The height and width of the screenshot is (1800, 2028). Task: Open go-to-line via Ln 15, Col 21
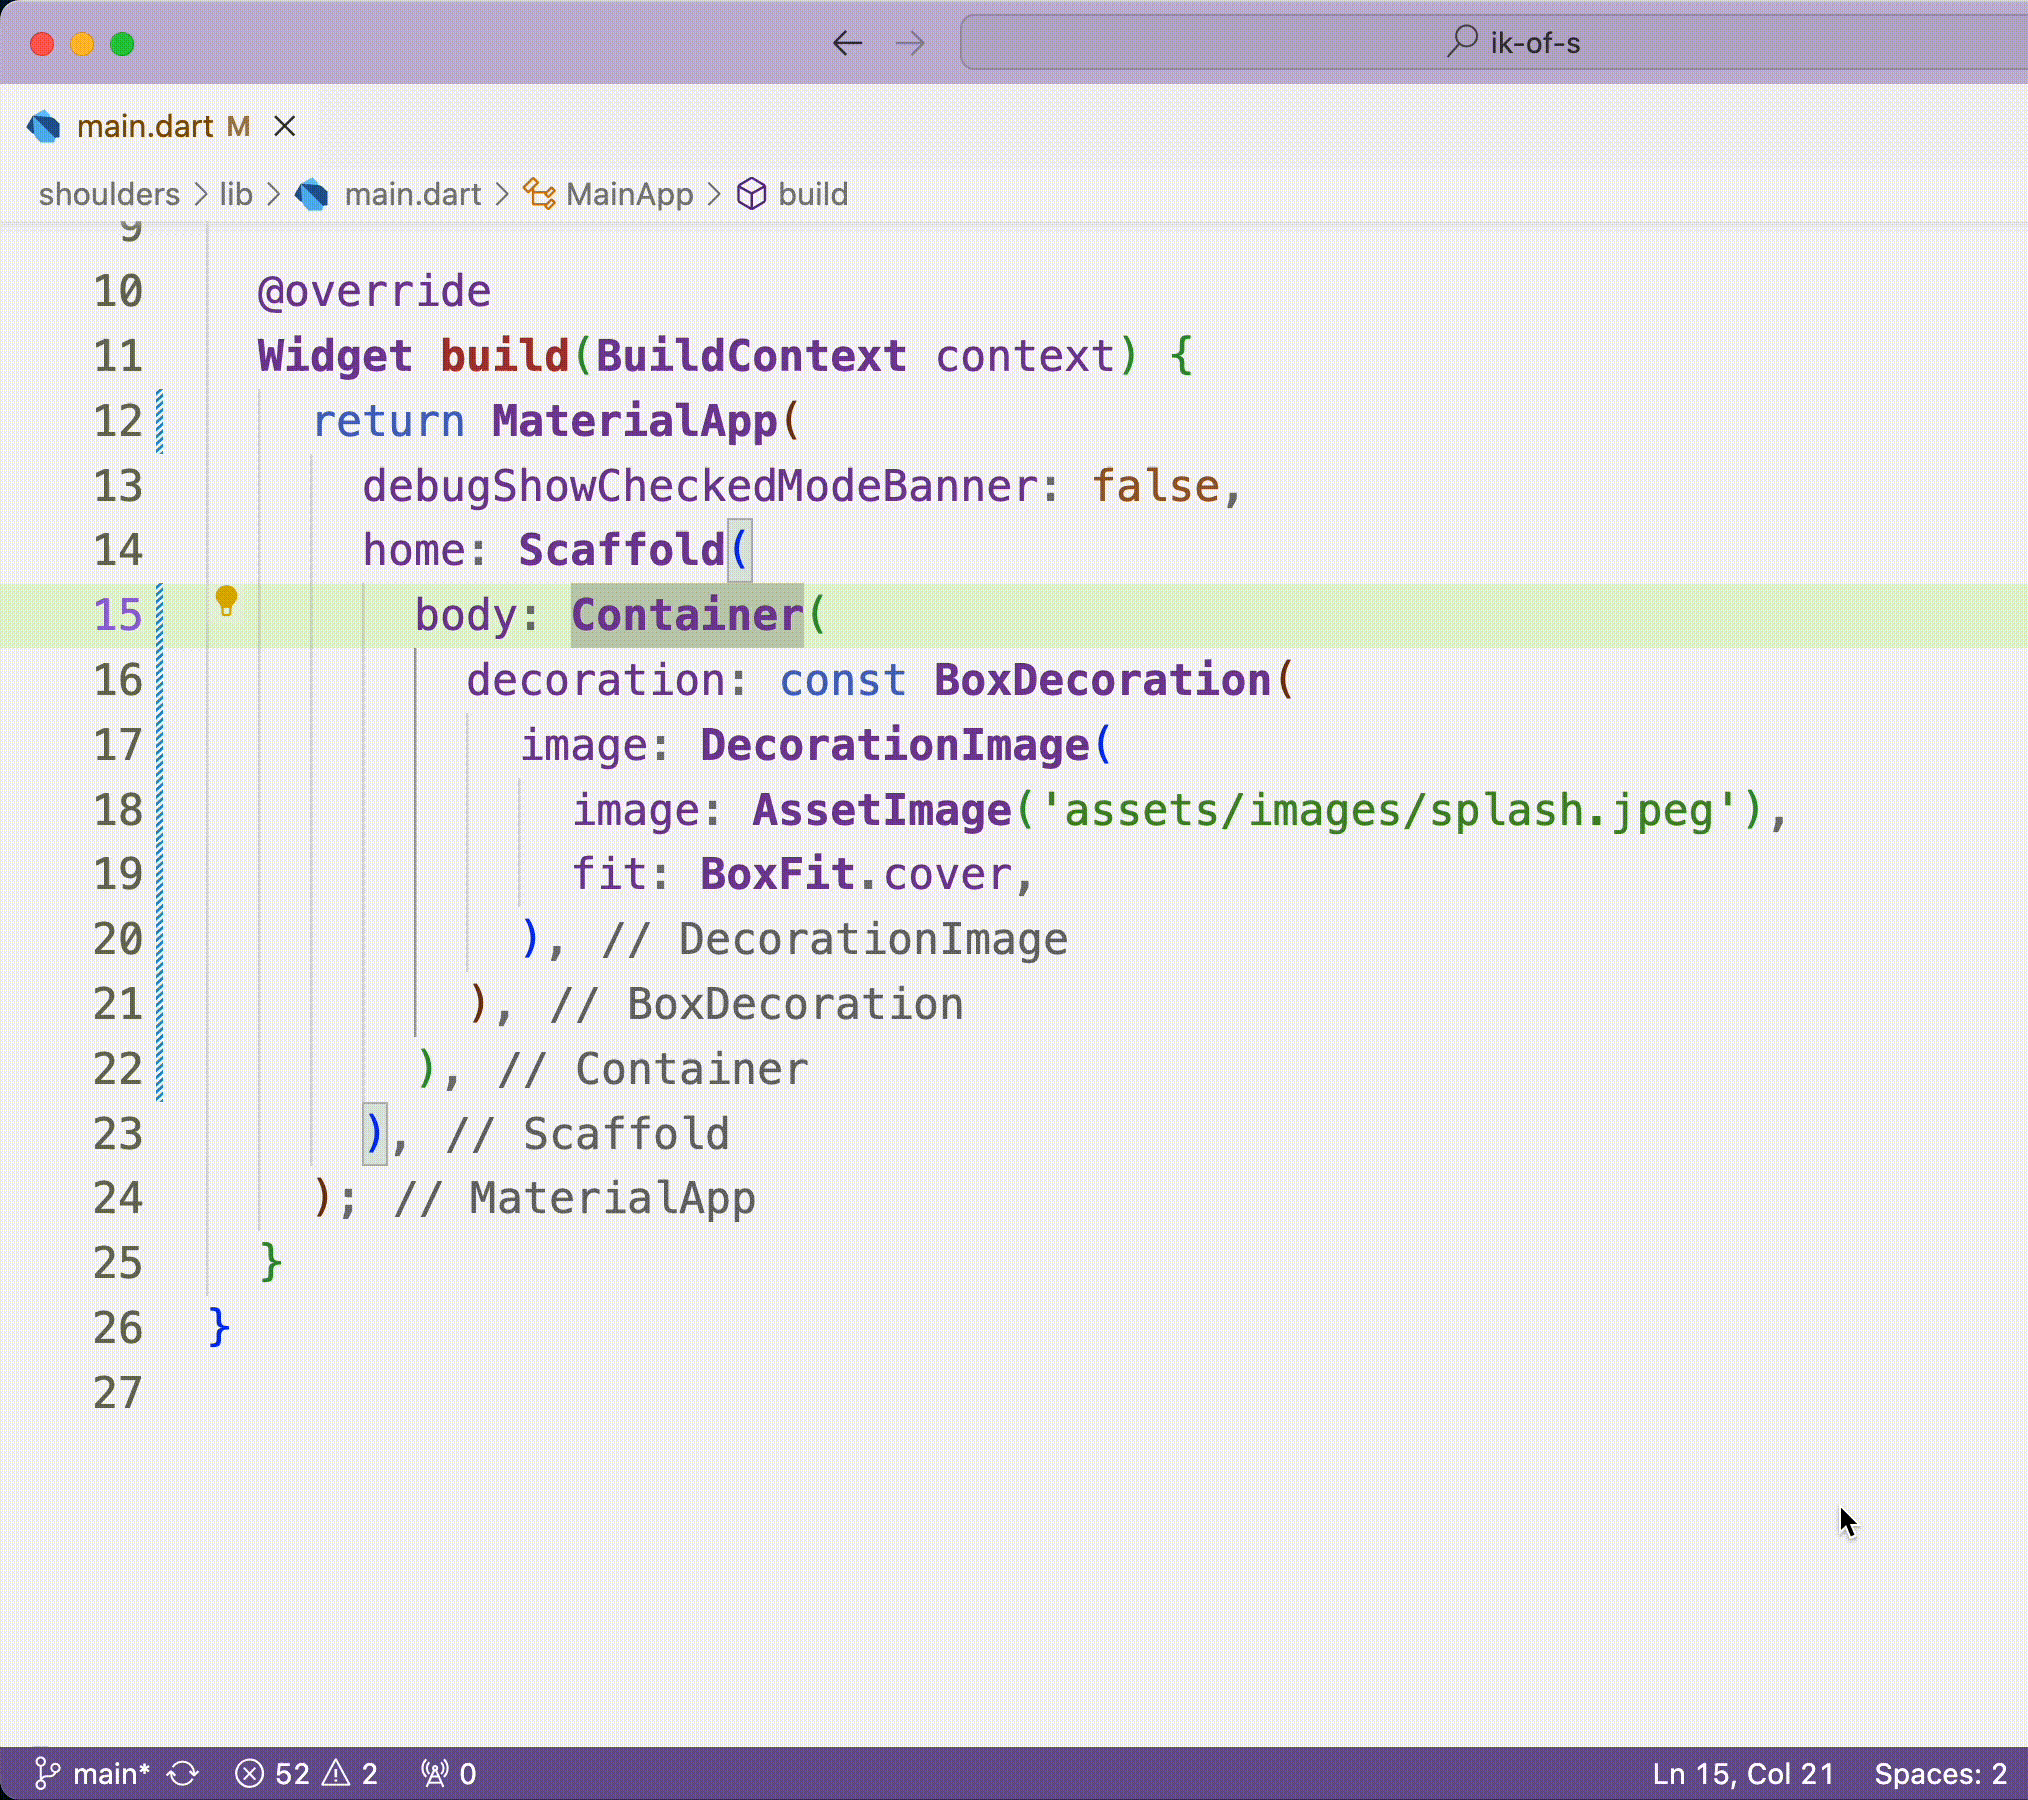(x=1742, y=1773)
